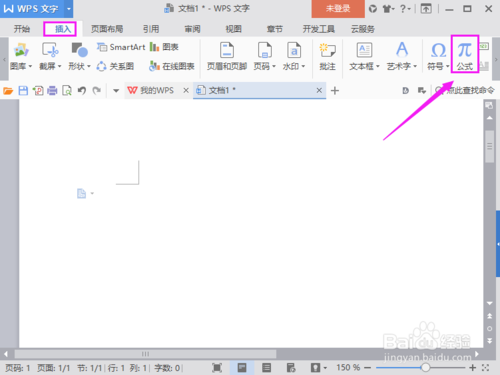The image size is (500, 375).
Task: Add a new document tab with plus
Action: (335, 90)
